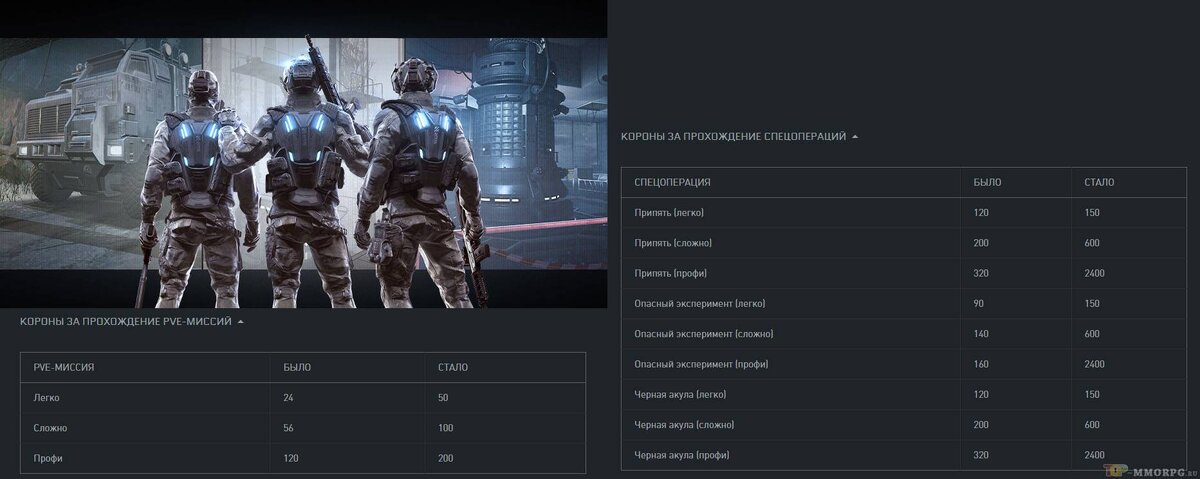Click the MMORPG.su watermark logo
The image size is (1200, 479).
click(1151, 470)
